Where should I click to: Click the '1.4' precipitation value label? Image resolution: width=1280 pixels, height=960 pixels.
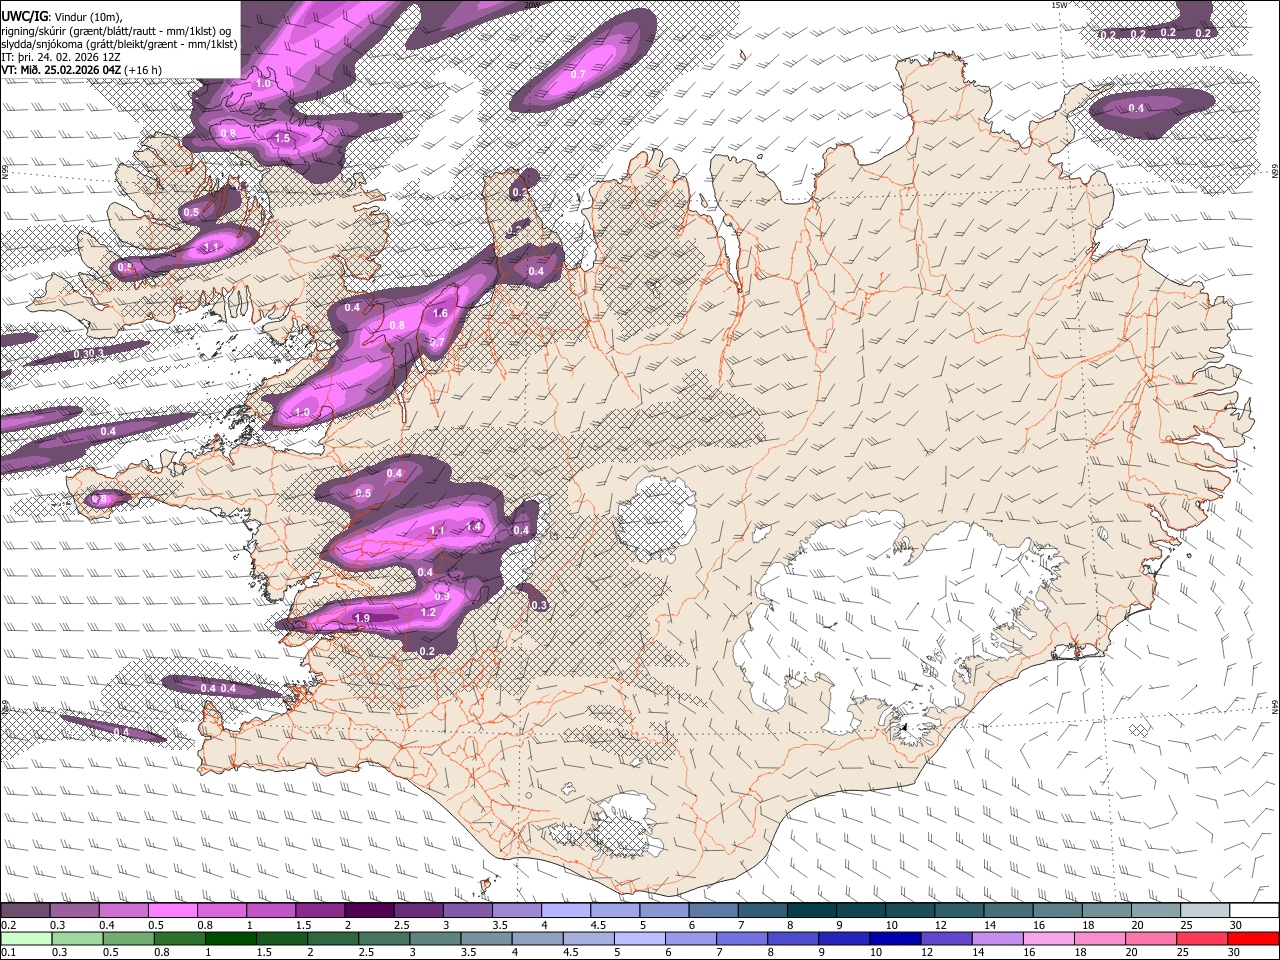[x=474, y=526]
